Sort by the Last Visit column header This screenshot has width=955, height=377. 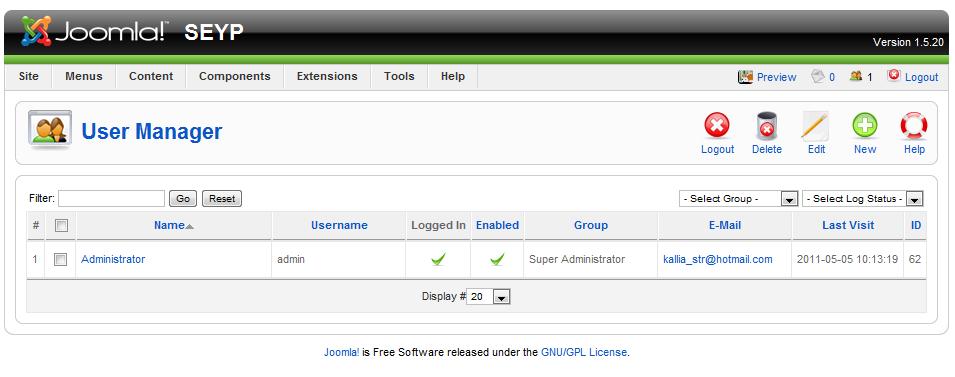click(x=848, y=225)
